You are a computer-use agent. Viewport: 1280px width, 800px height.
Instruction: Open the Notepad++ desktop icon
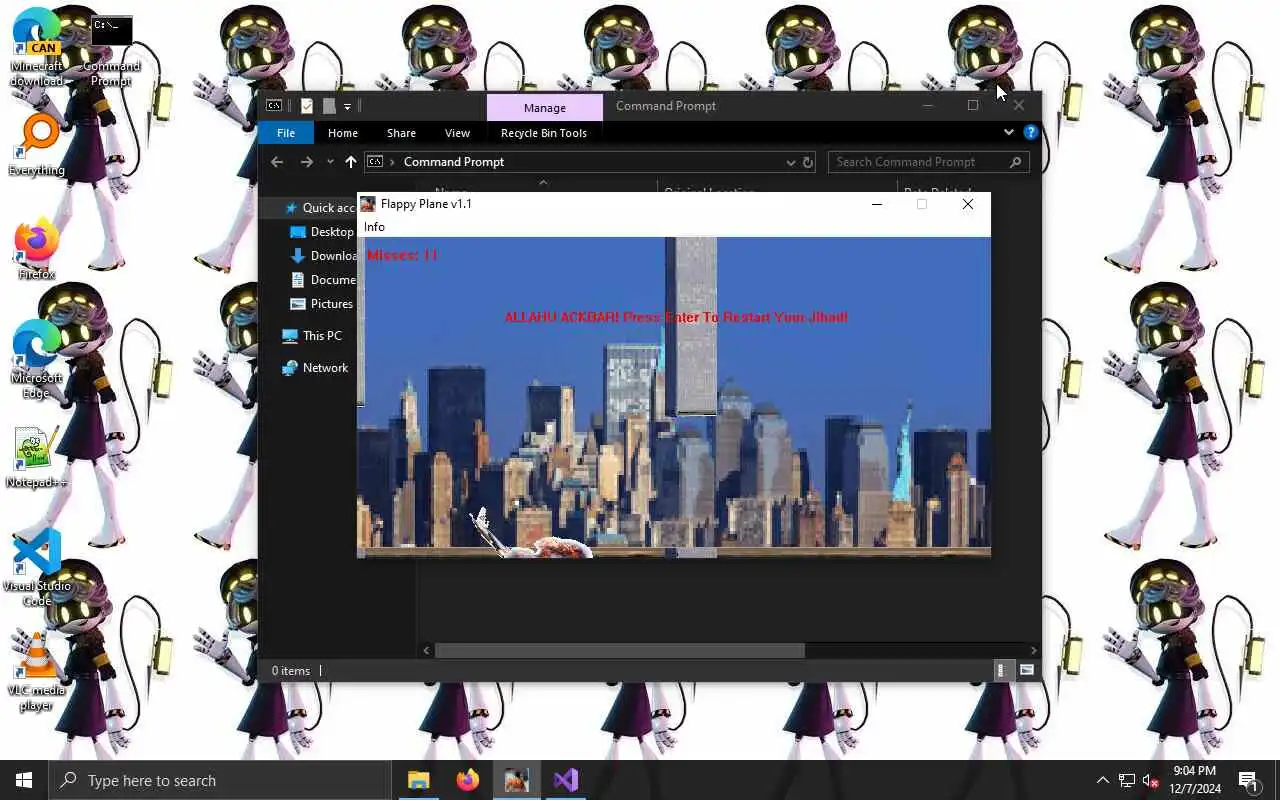pos(37,458)
